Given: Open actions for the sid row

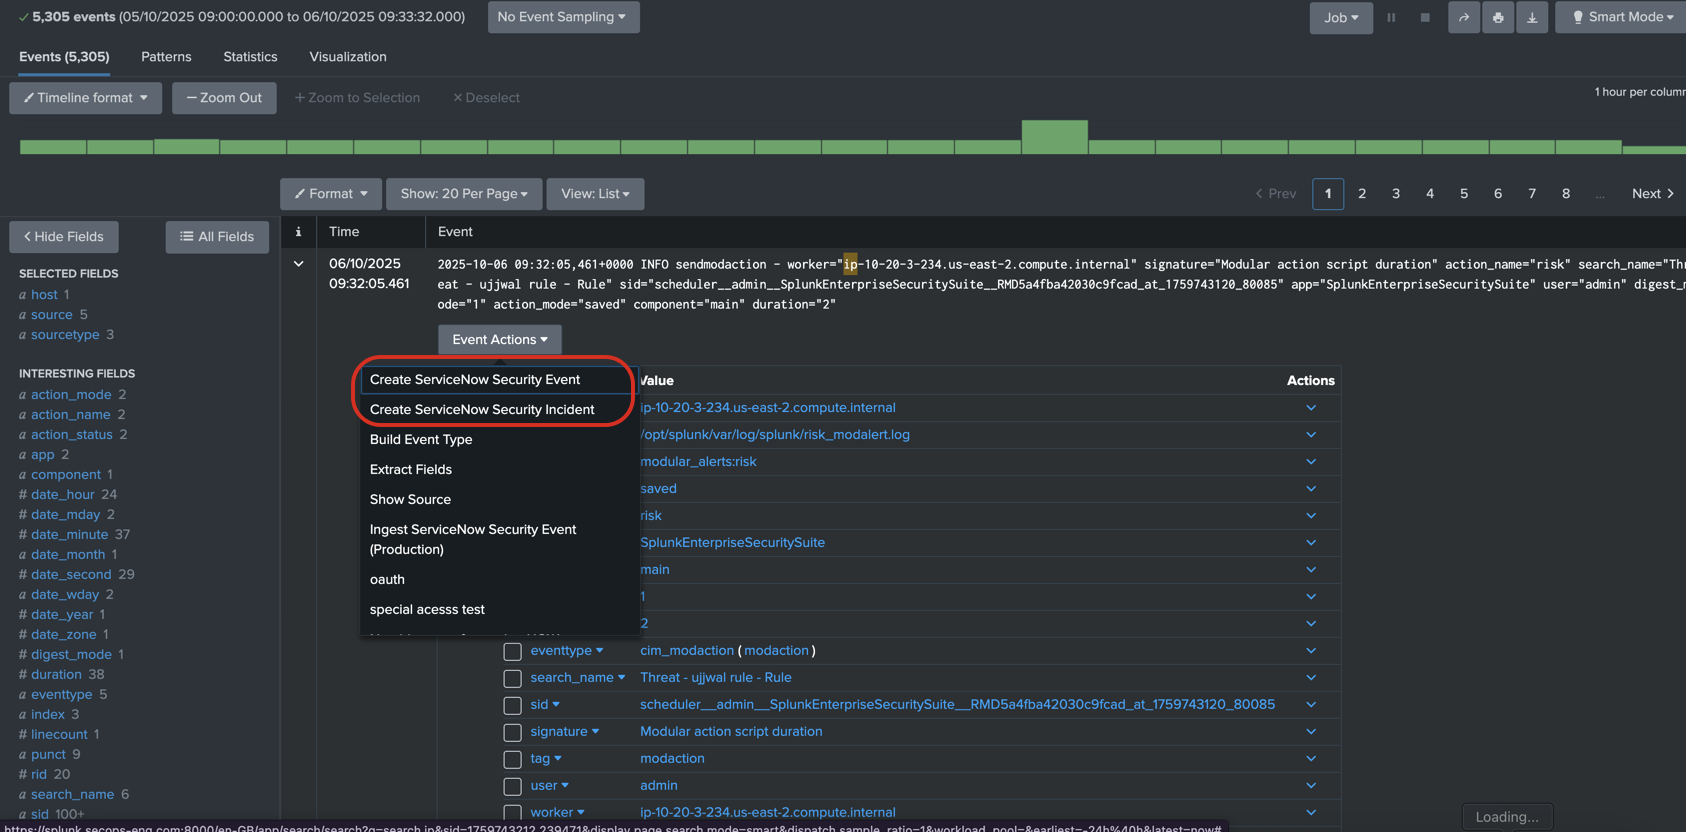Looking at the screenshot, I should 1311,705.
